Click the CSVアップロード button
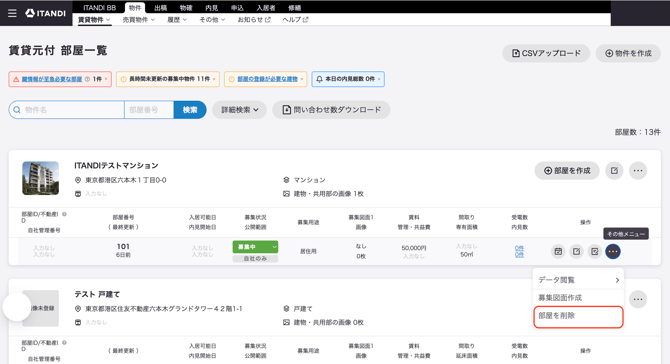Image resolution: width=670 pixels, height=364 pixels. tap(546, 53)
